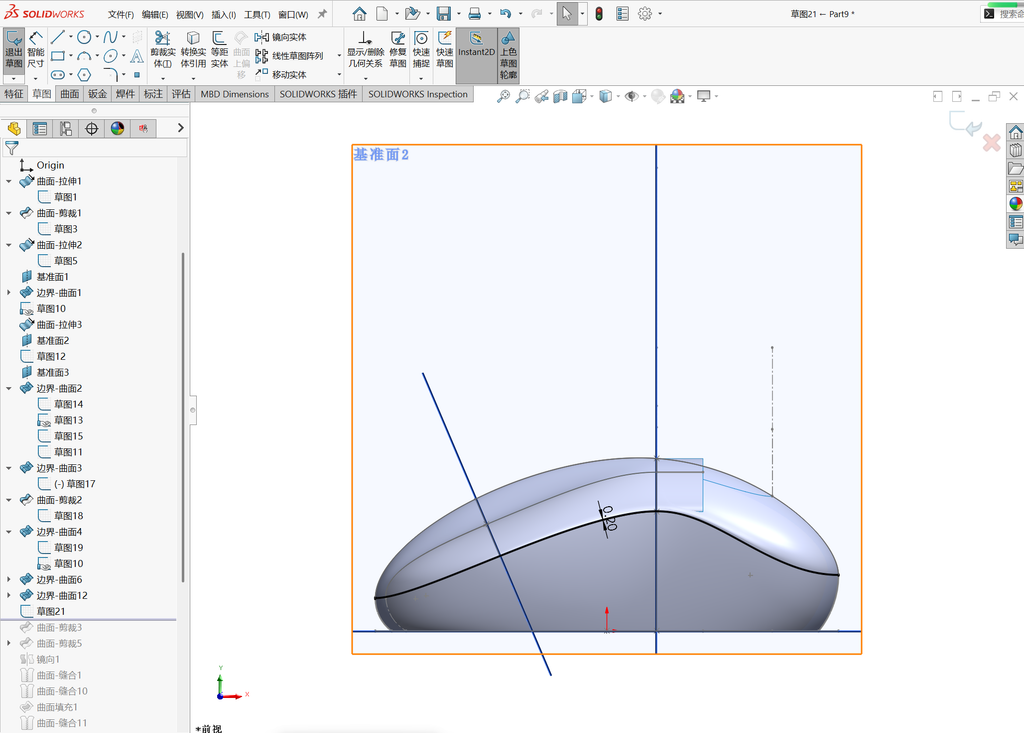Expand the 边界-曲面6 tree node
The height and width of the screenshot is (733, 1024).
(x=9, y=579)
